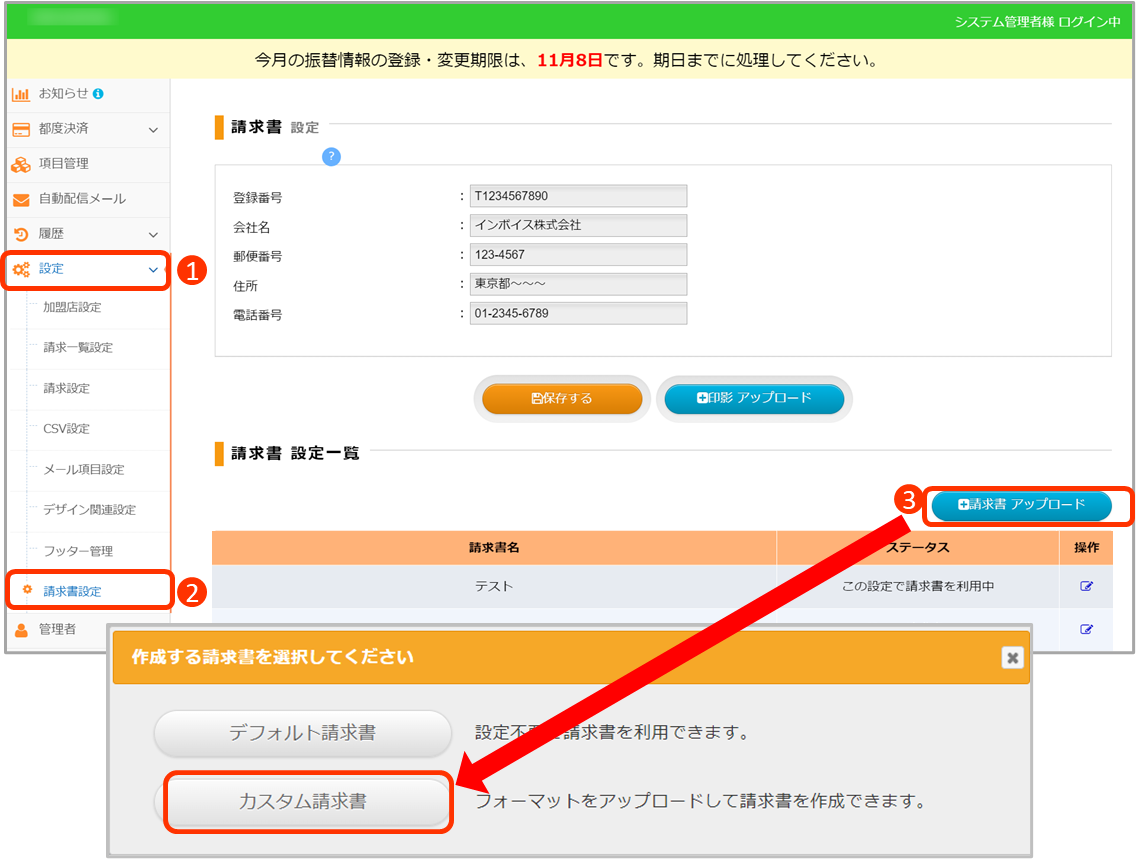Click the 請求書 アップロード button
This screenshot has width=1136, height=859.
point(1021,505)
